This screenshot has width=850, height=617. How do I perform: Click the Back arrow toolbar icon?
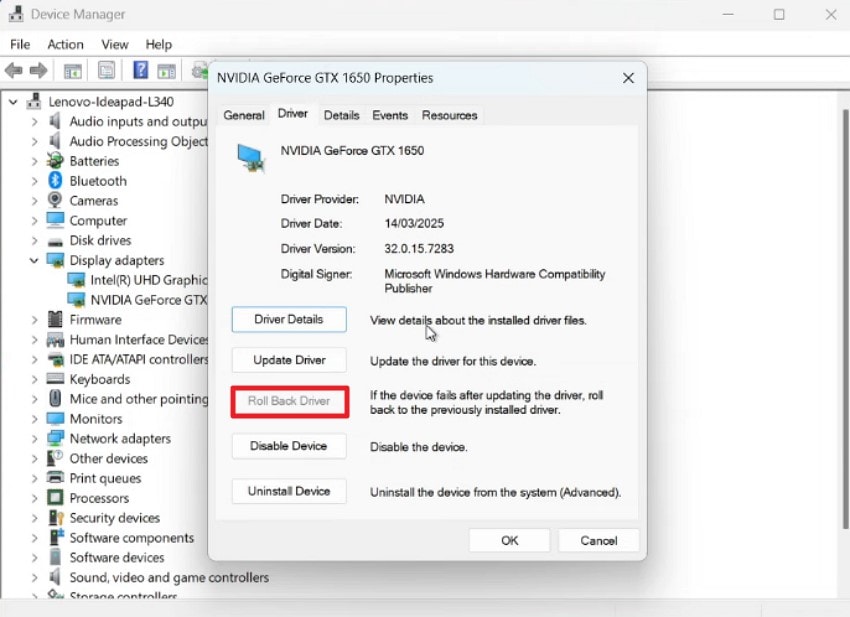coord(14,70)
